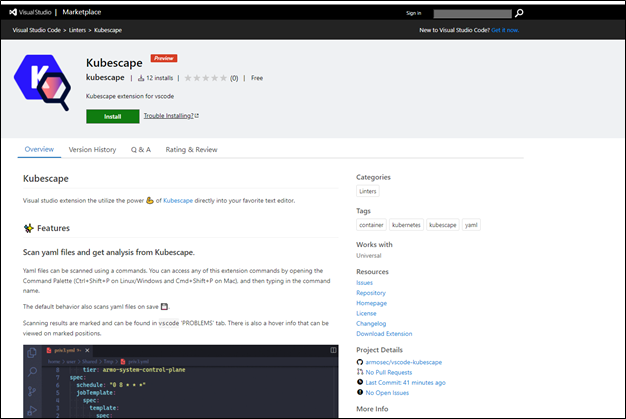Switch to the Overview tab
The image size is (626, 419).
[39, 150]
